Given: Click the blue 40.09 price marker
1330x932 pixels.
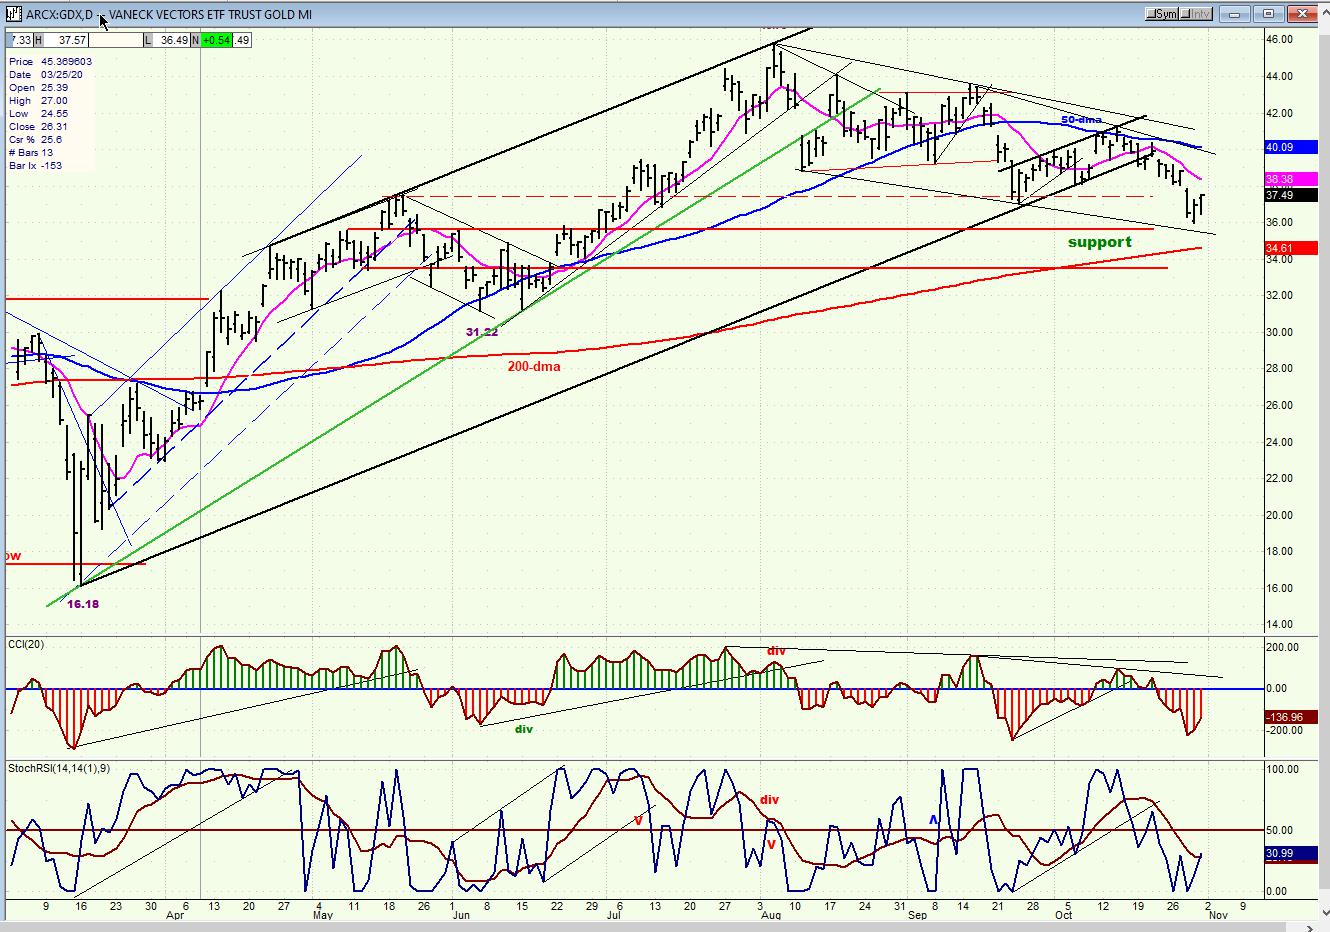Looking at the screenshot, I should [1279, 147].
